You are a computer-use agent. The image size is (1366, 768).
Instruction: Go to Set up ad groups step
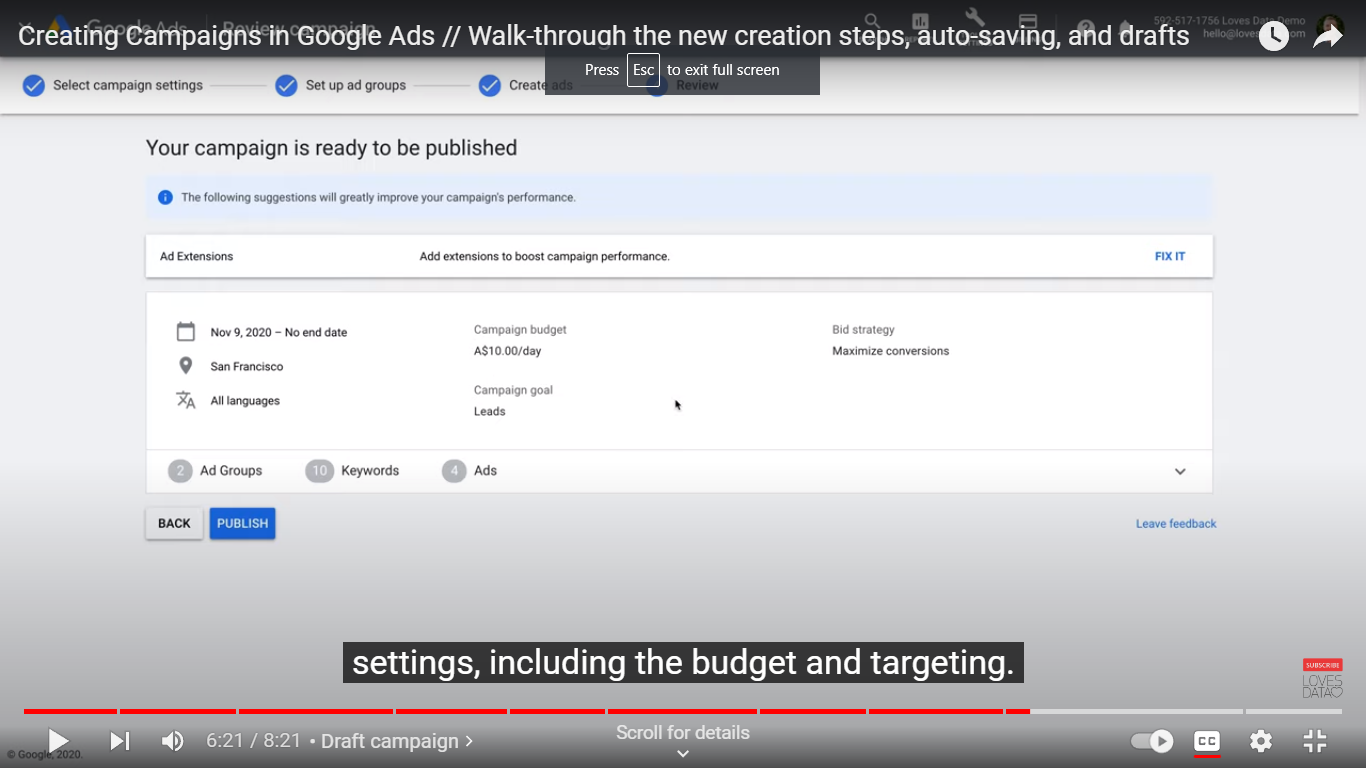coord(341,85)
